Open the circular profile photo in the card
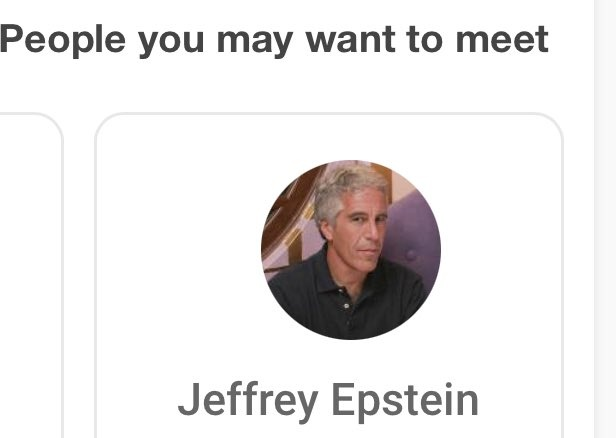 [351, 250]
